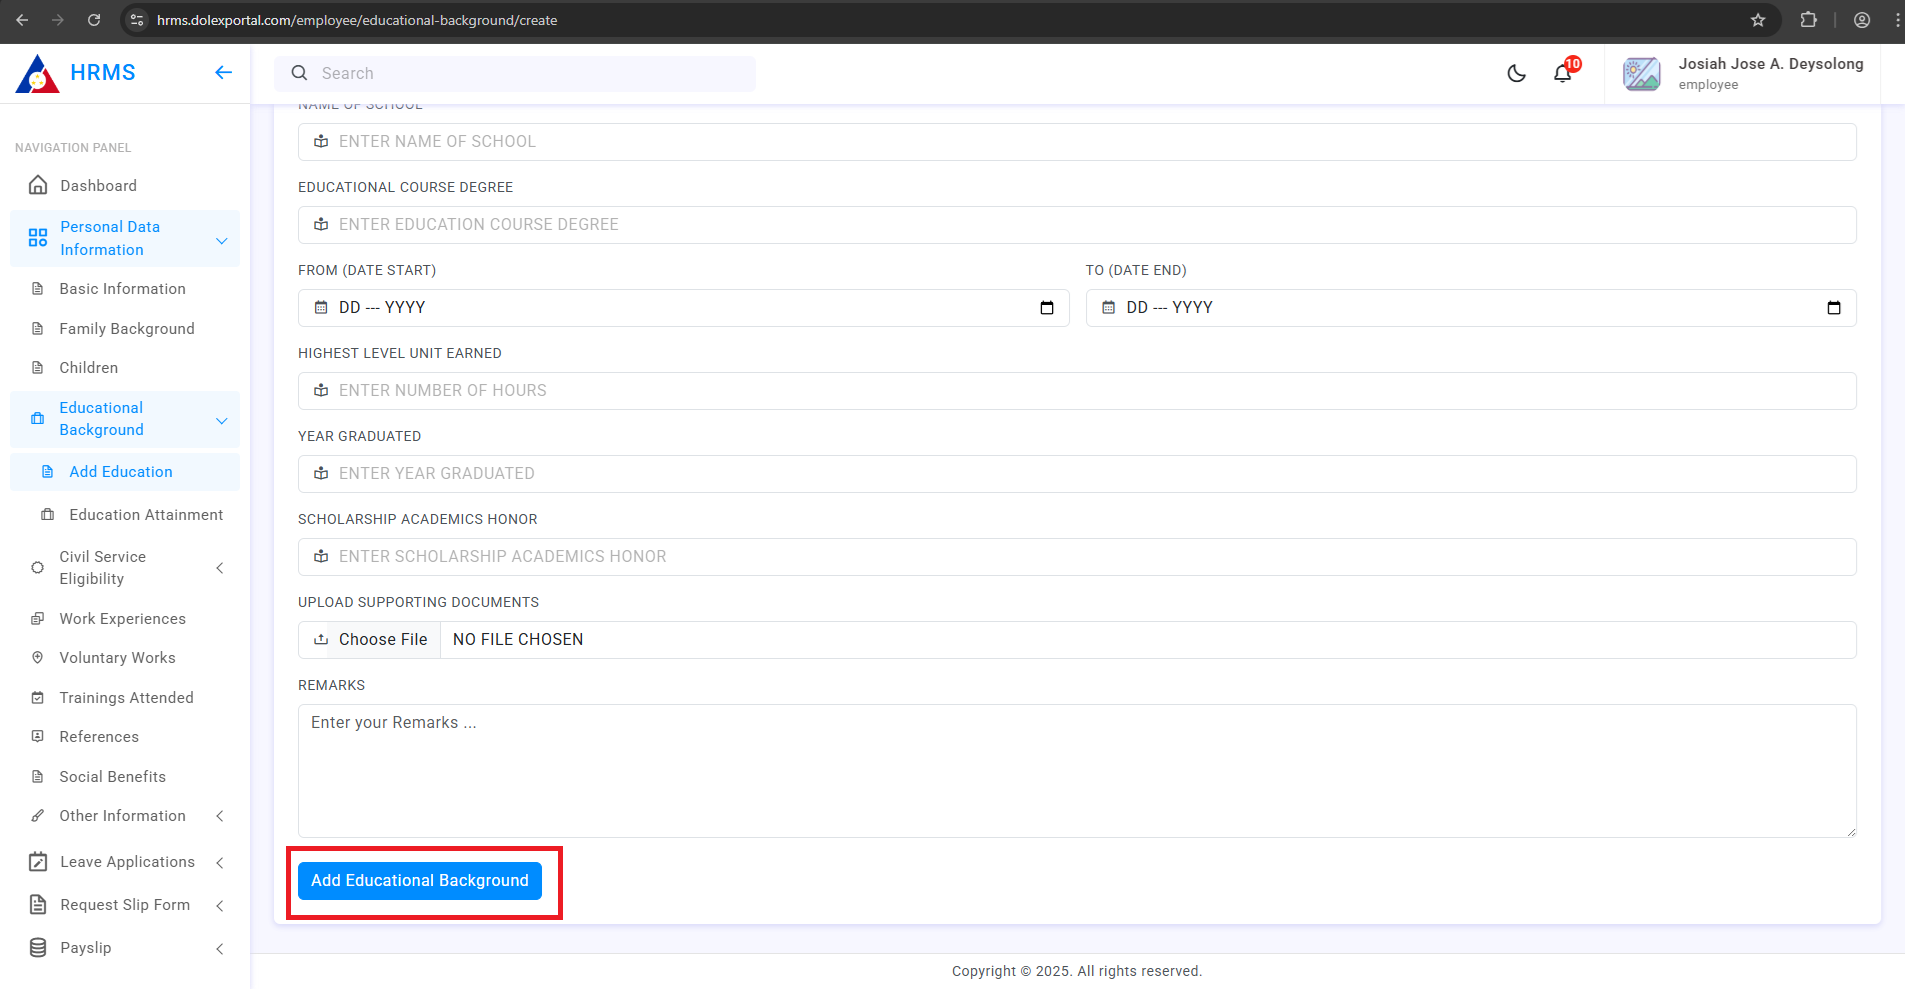The height and width of the screenshot is (989, 1905).
Task: Open Work Experiences from sidebar
Action: point(122,619)
